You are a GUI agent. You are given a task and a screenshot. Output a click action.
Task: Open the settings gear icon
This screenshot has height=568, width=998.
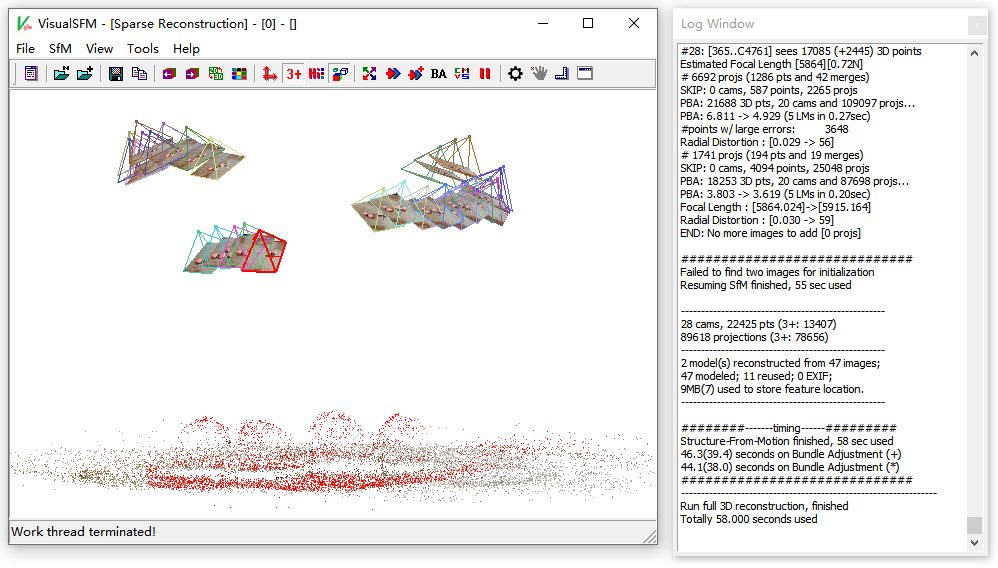click(x=515, y=74)
